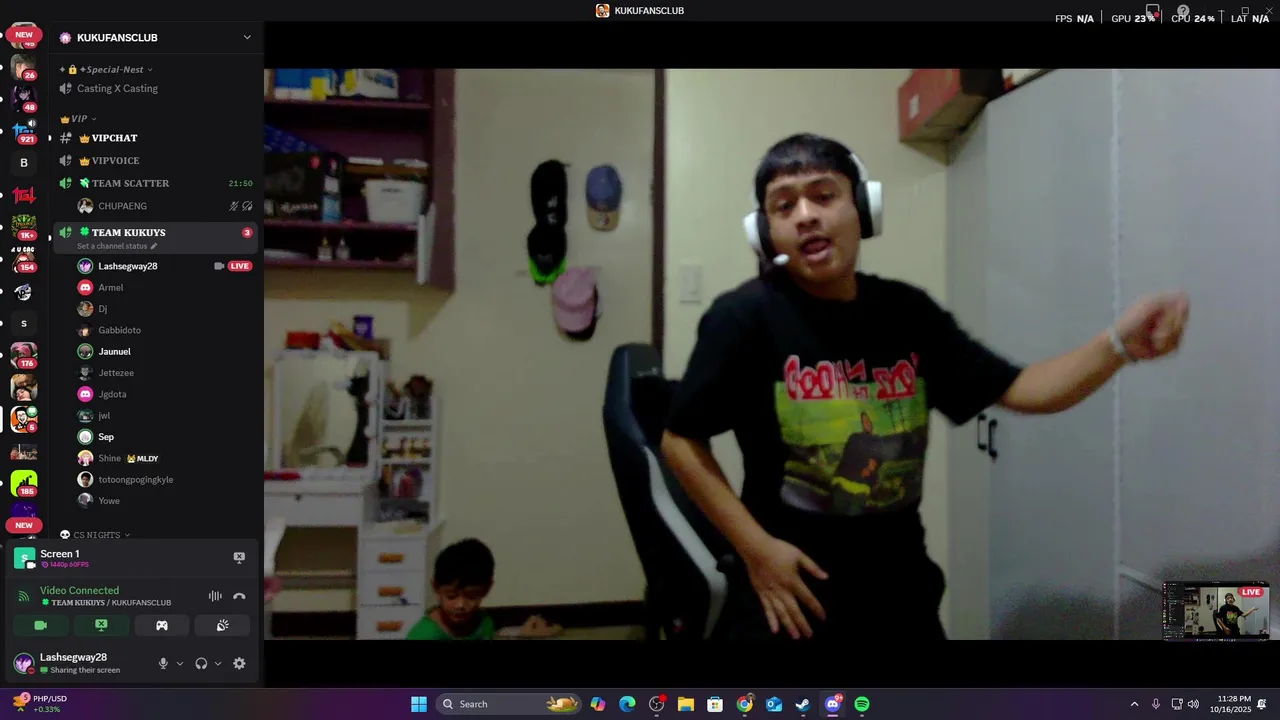
Task: Open the Windows Start menu
Action: point(419,704)
